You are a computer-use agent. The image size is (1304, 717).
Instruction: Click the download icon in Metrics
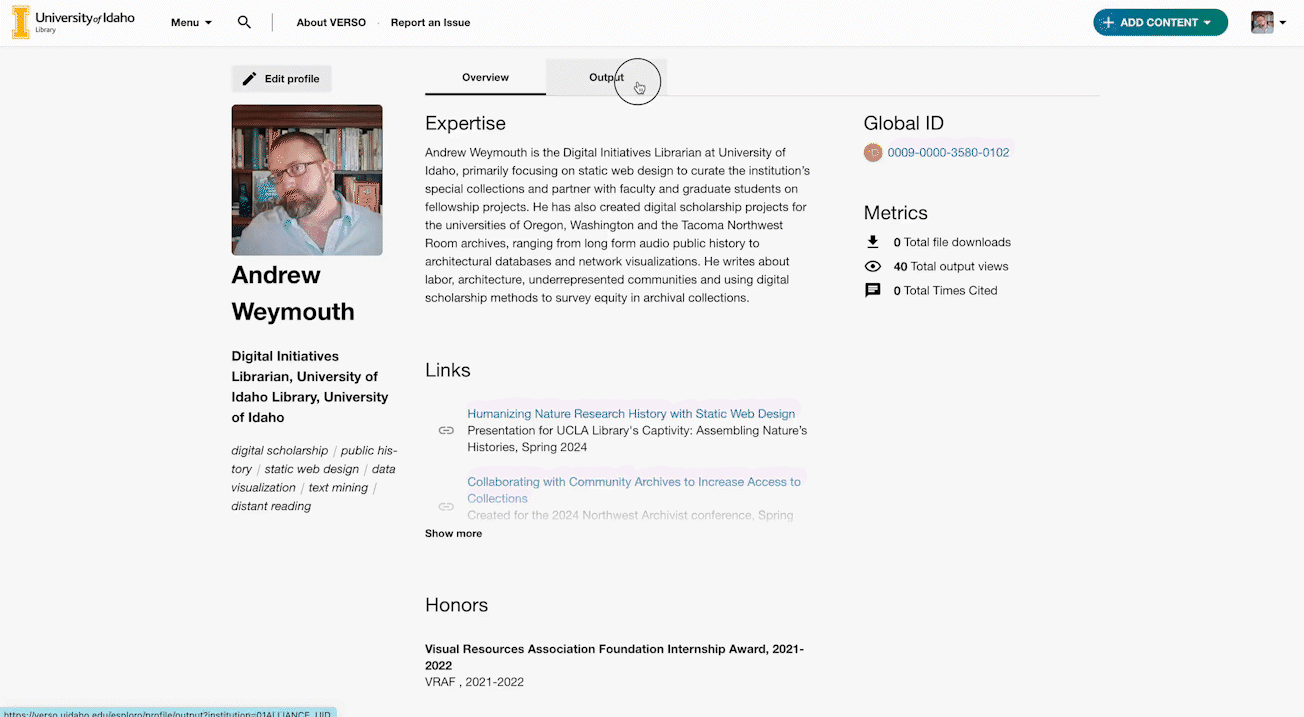pyautogui.click(x=873, y=242)
